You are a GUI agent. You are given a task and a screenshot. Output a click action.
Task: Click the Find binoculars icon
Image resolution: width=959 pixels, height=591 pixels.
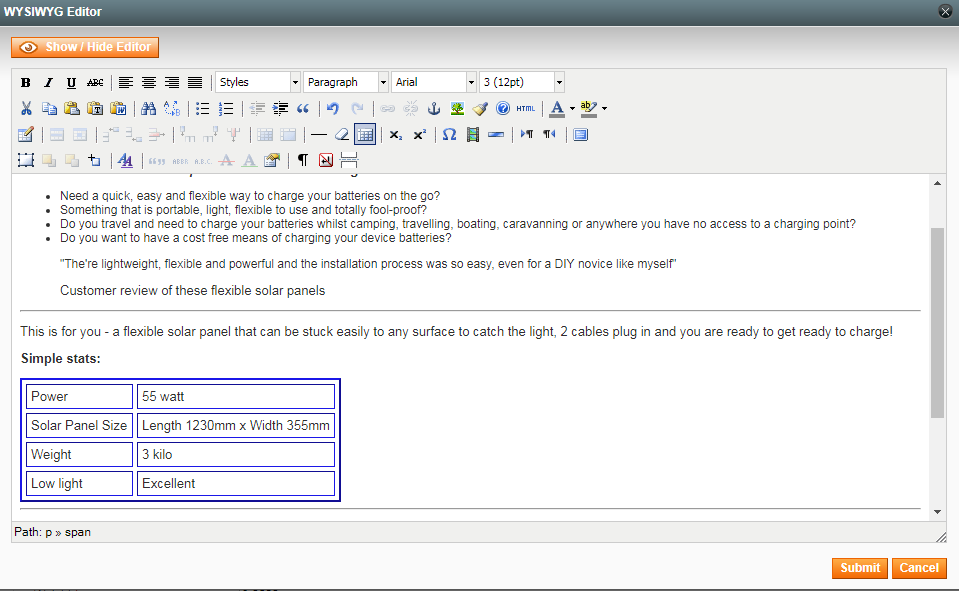pos(148,109)
